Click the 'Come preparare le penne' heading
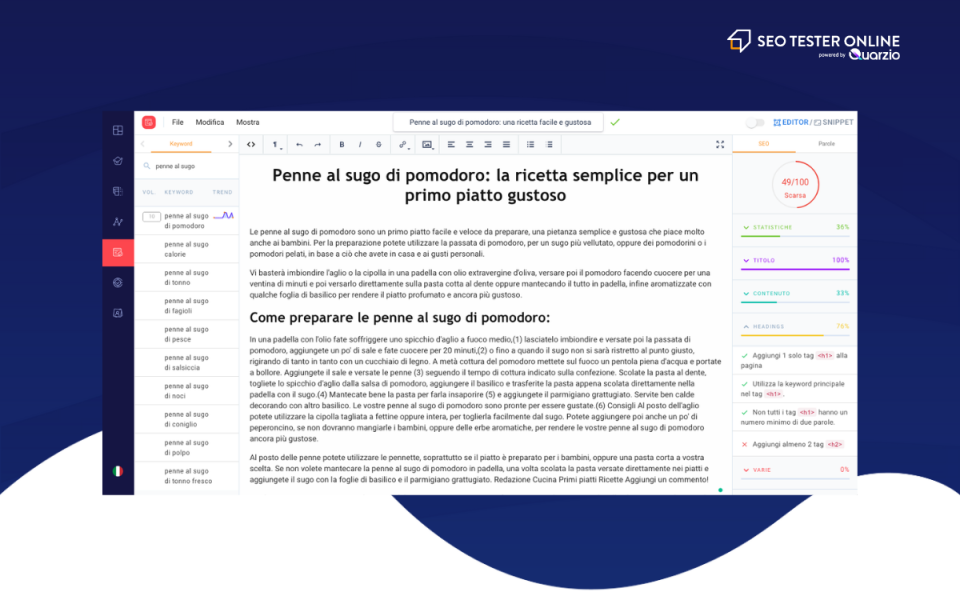Screen dimensions: 960x600 400,317
